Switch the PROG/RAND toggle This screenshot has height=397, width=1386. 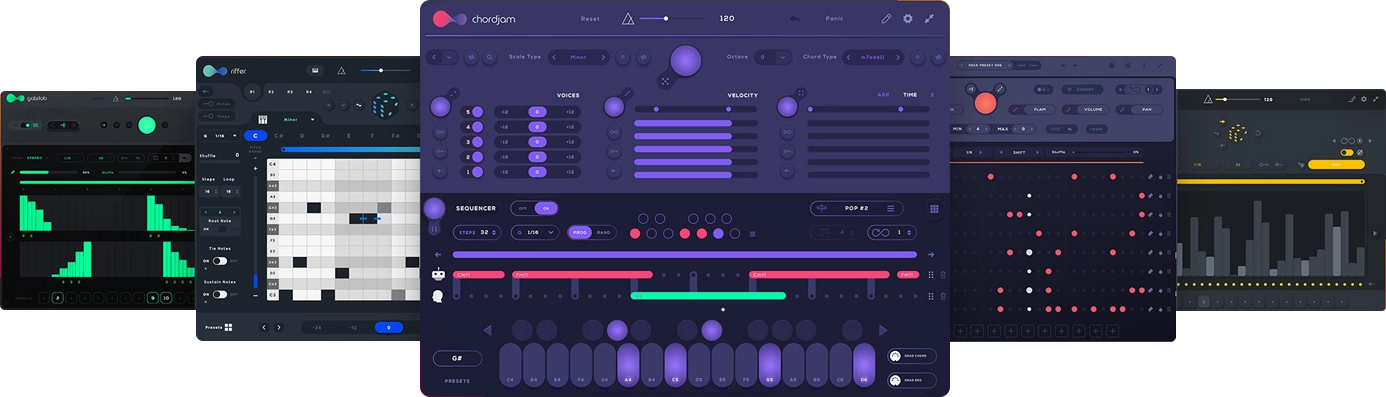click(593, 232)
